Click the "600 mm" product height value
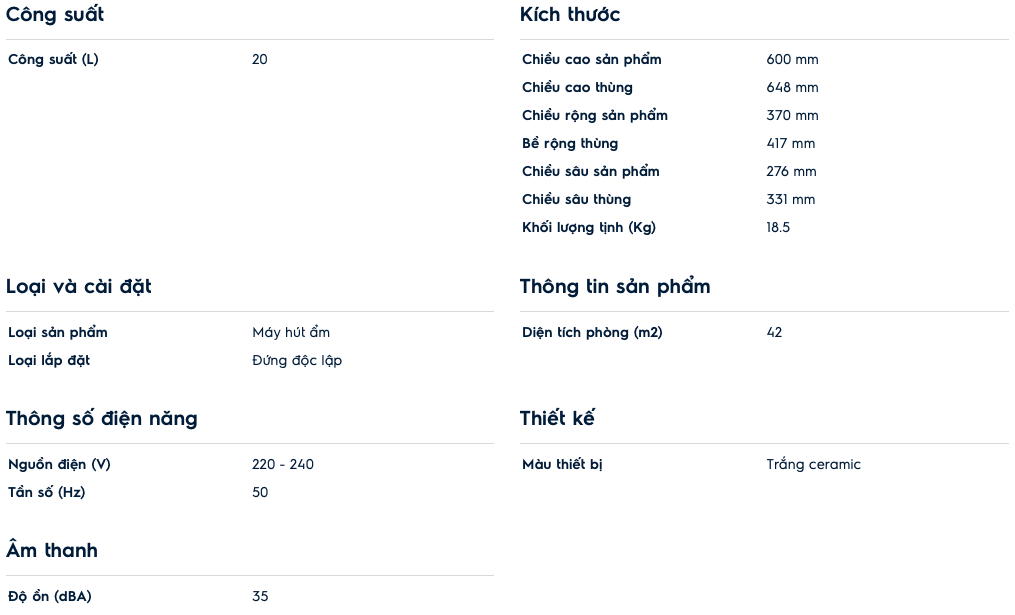The width and height of the screenshot is (1015, 615). tap(792, 60)
